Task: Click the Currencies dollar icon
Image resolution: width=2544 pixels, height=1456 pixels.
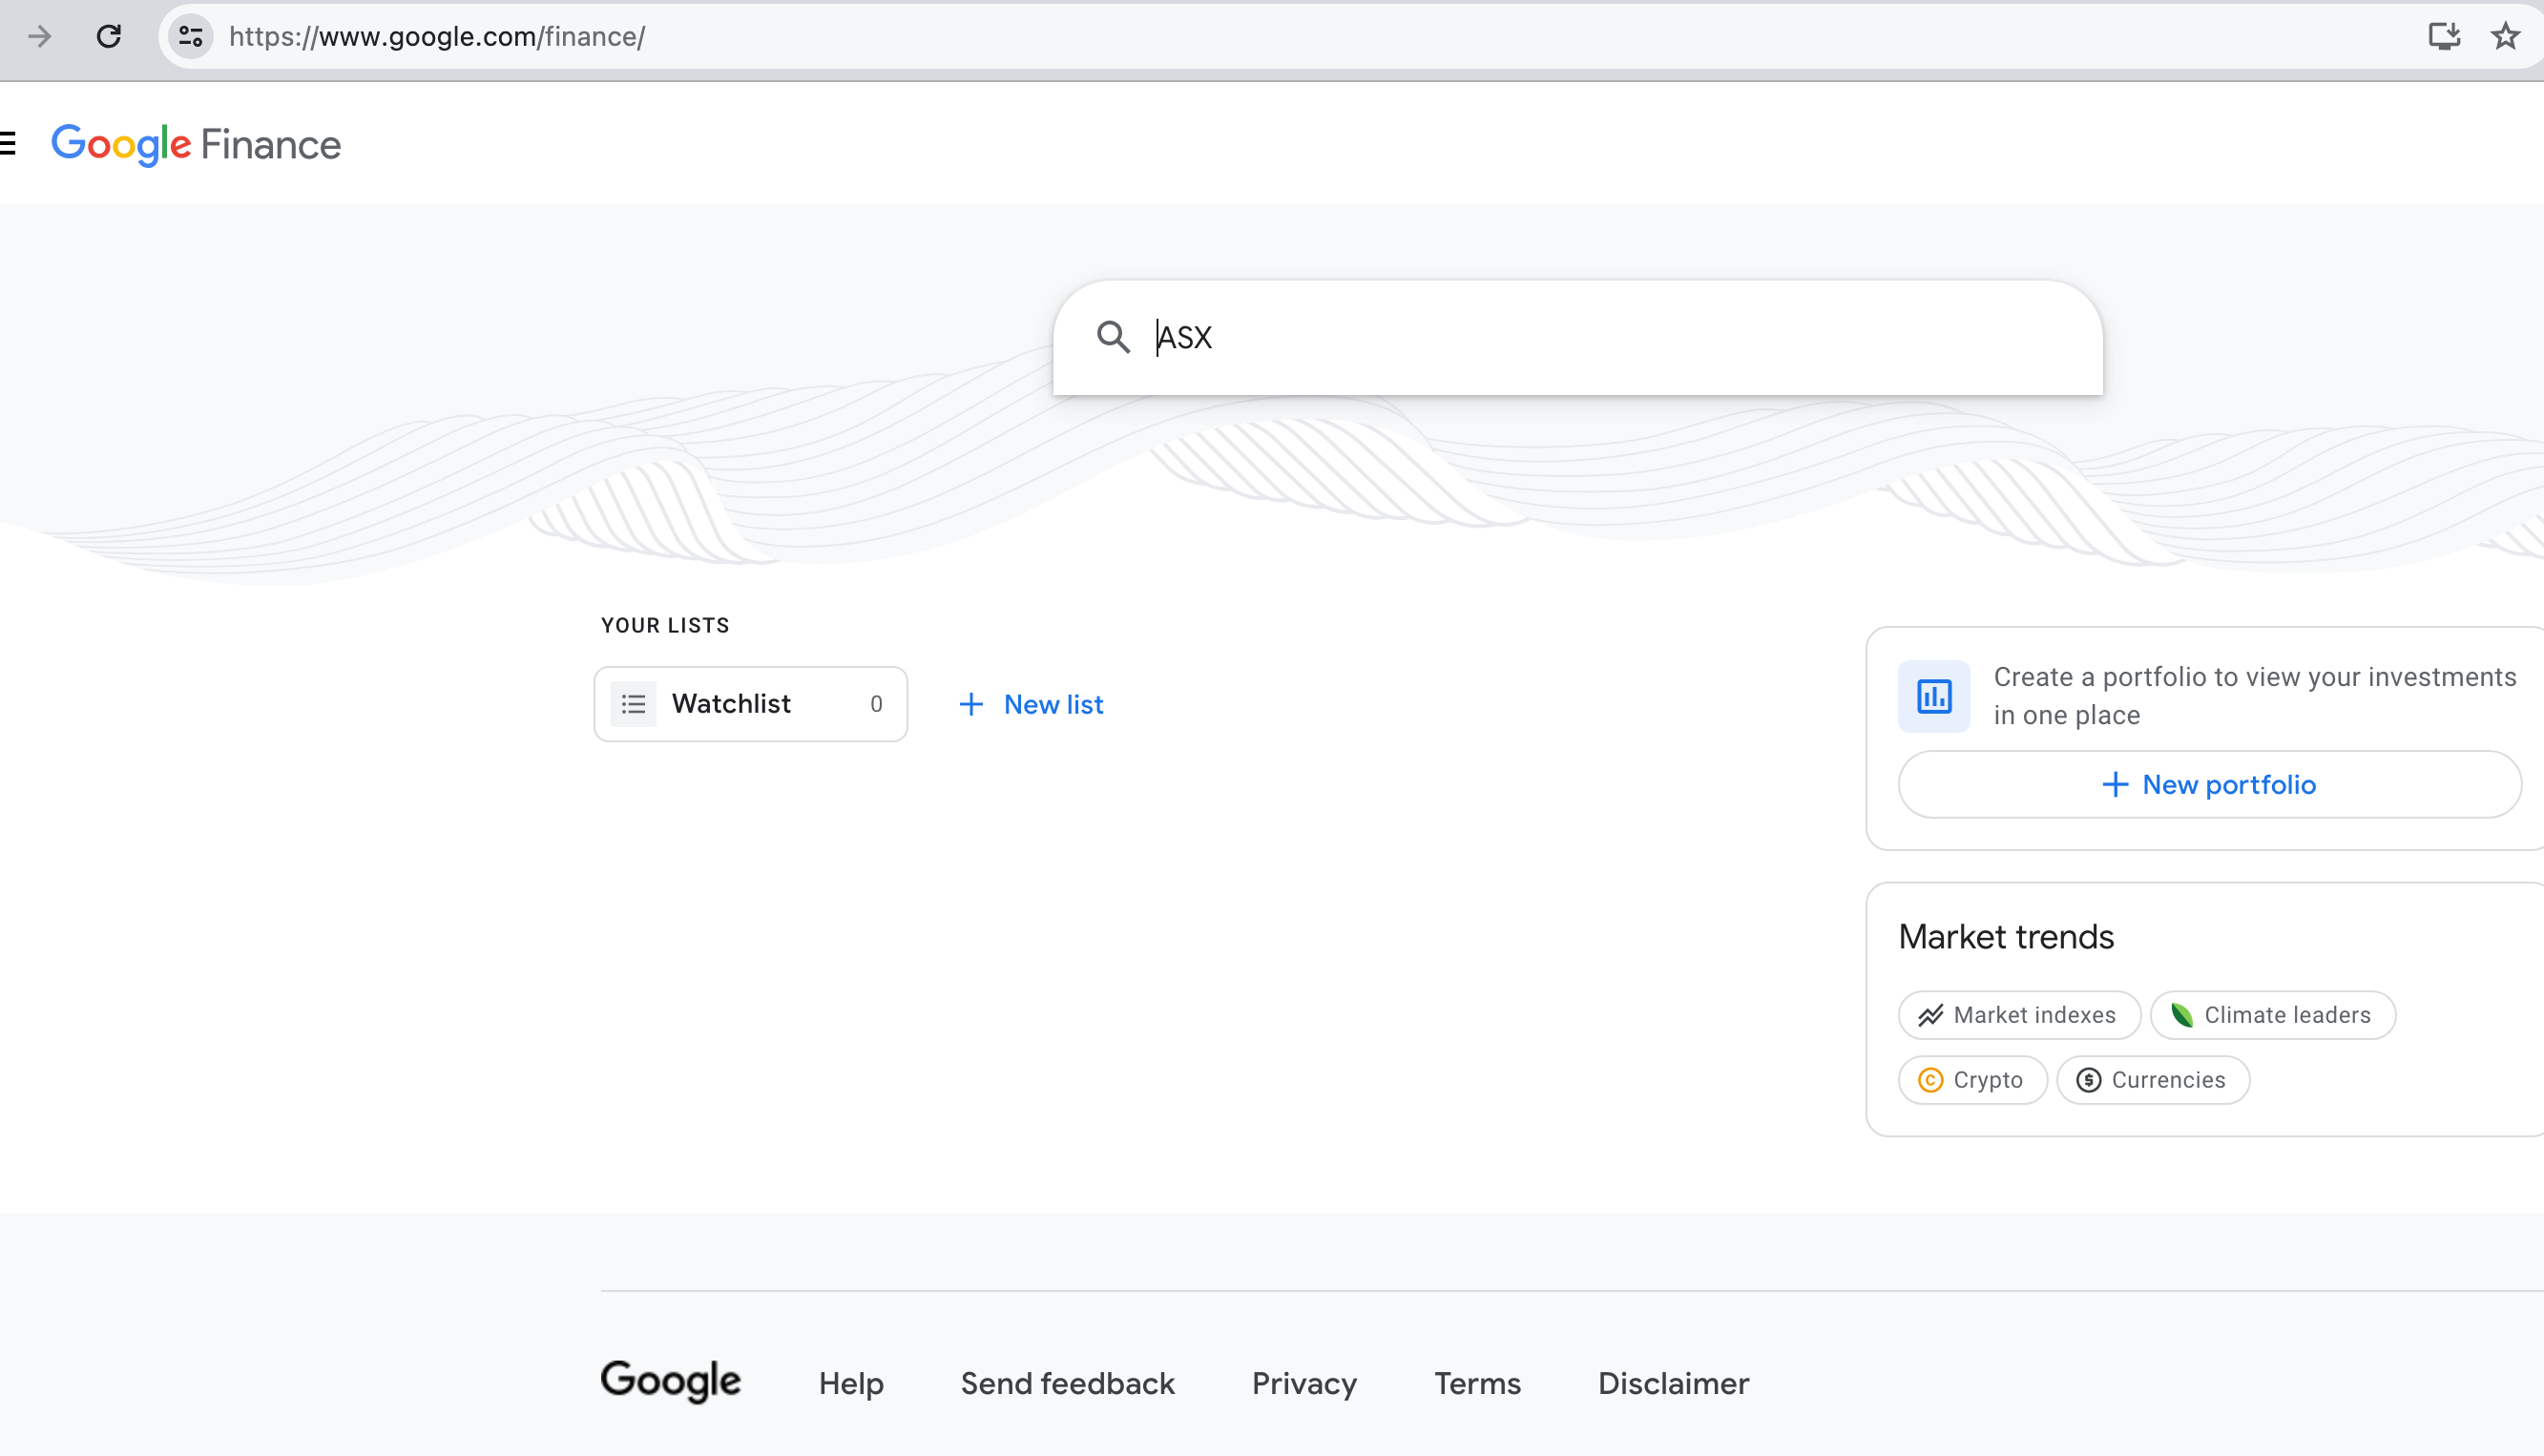Action: coord(2089,1080)
